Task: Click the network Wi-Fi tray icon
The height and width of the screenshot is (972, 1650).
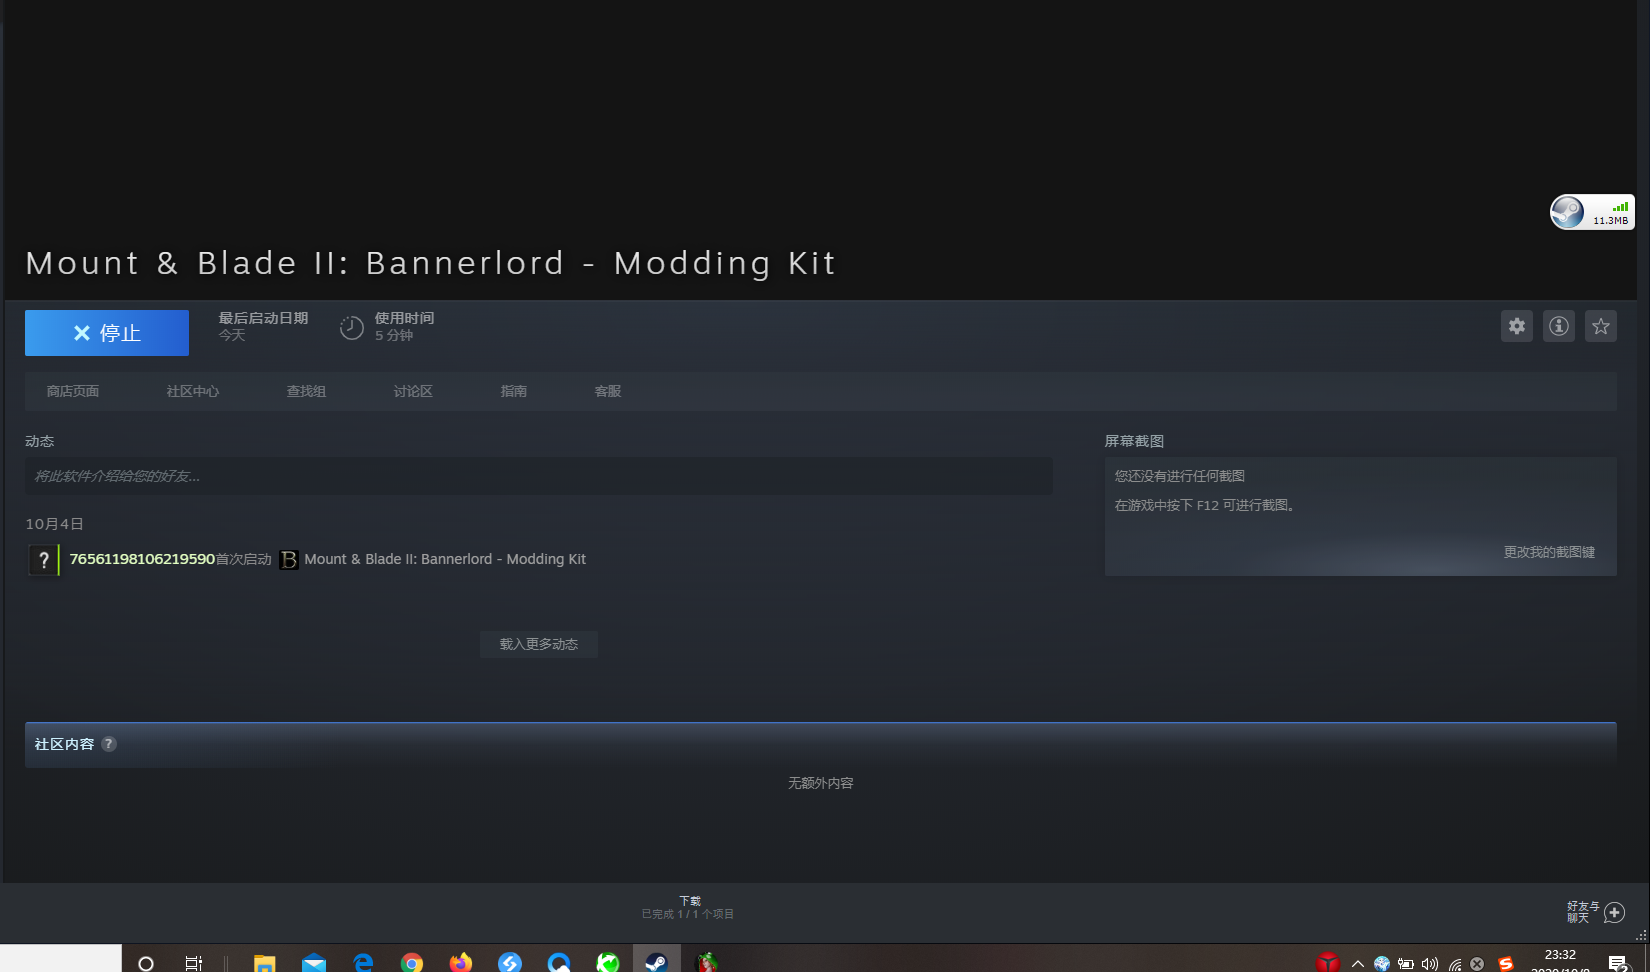Action: pos(1454,964)
